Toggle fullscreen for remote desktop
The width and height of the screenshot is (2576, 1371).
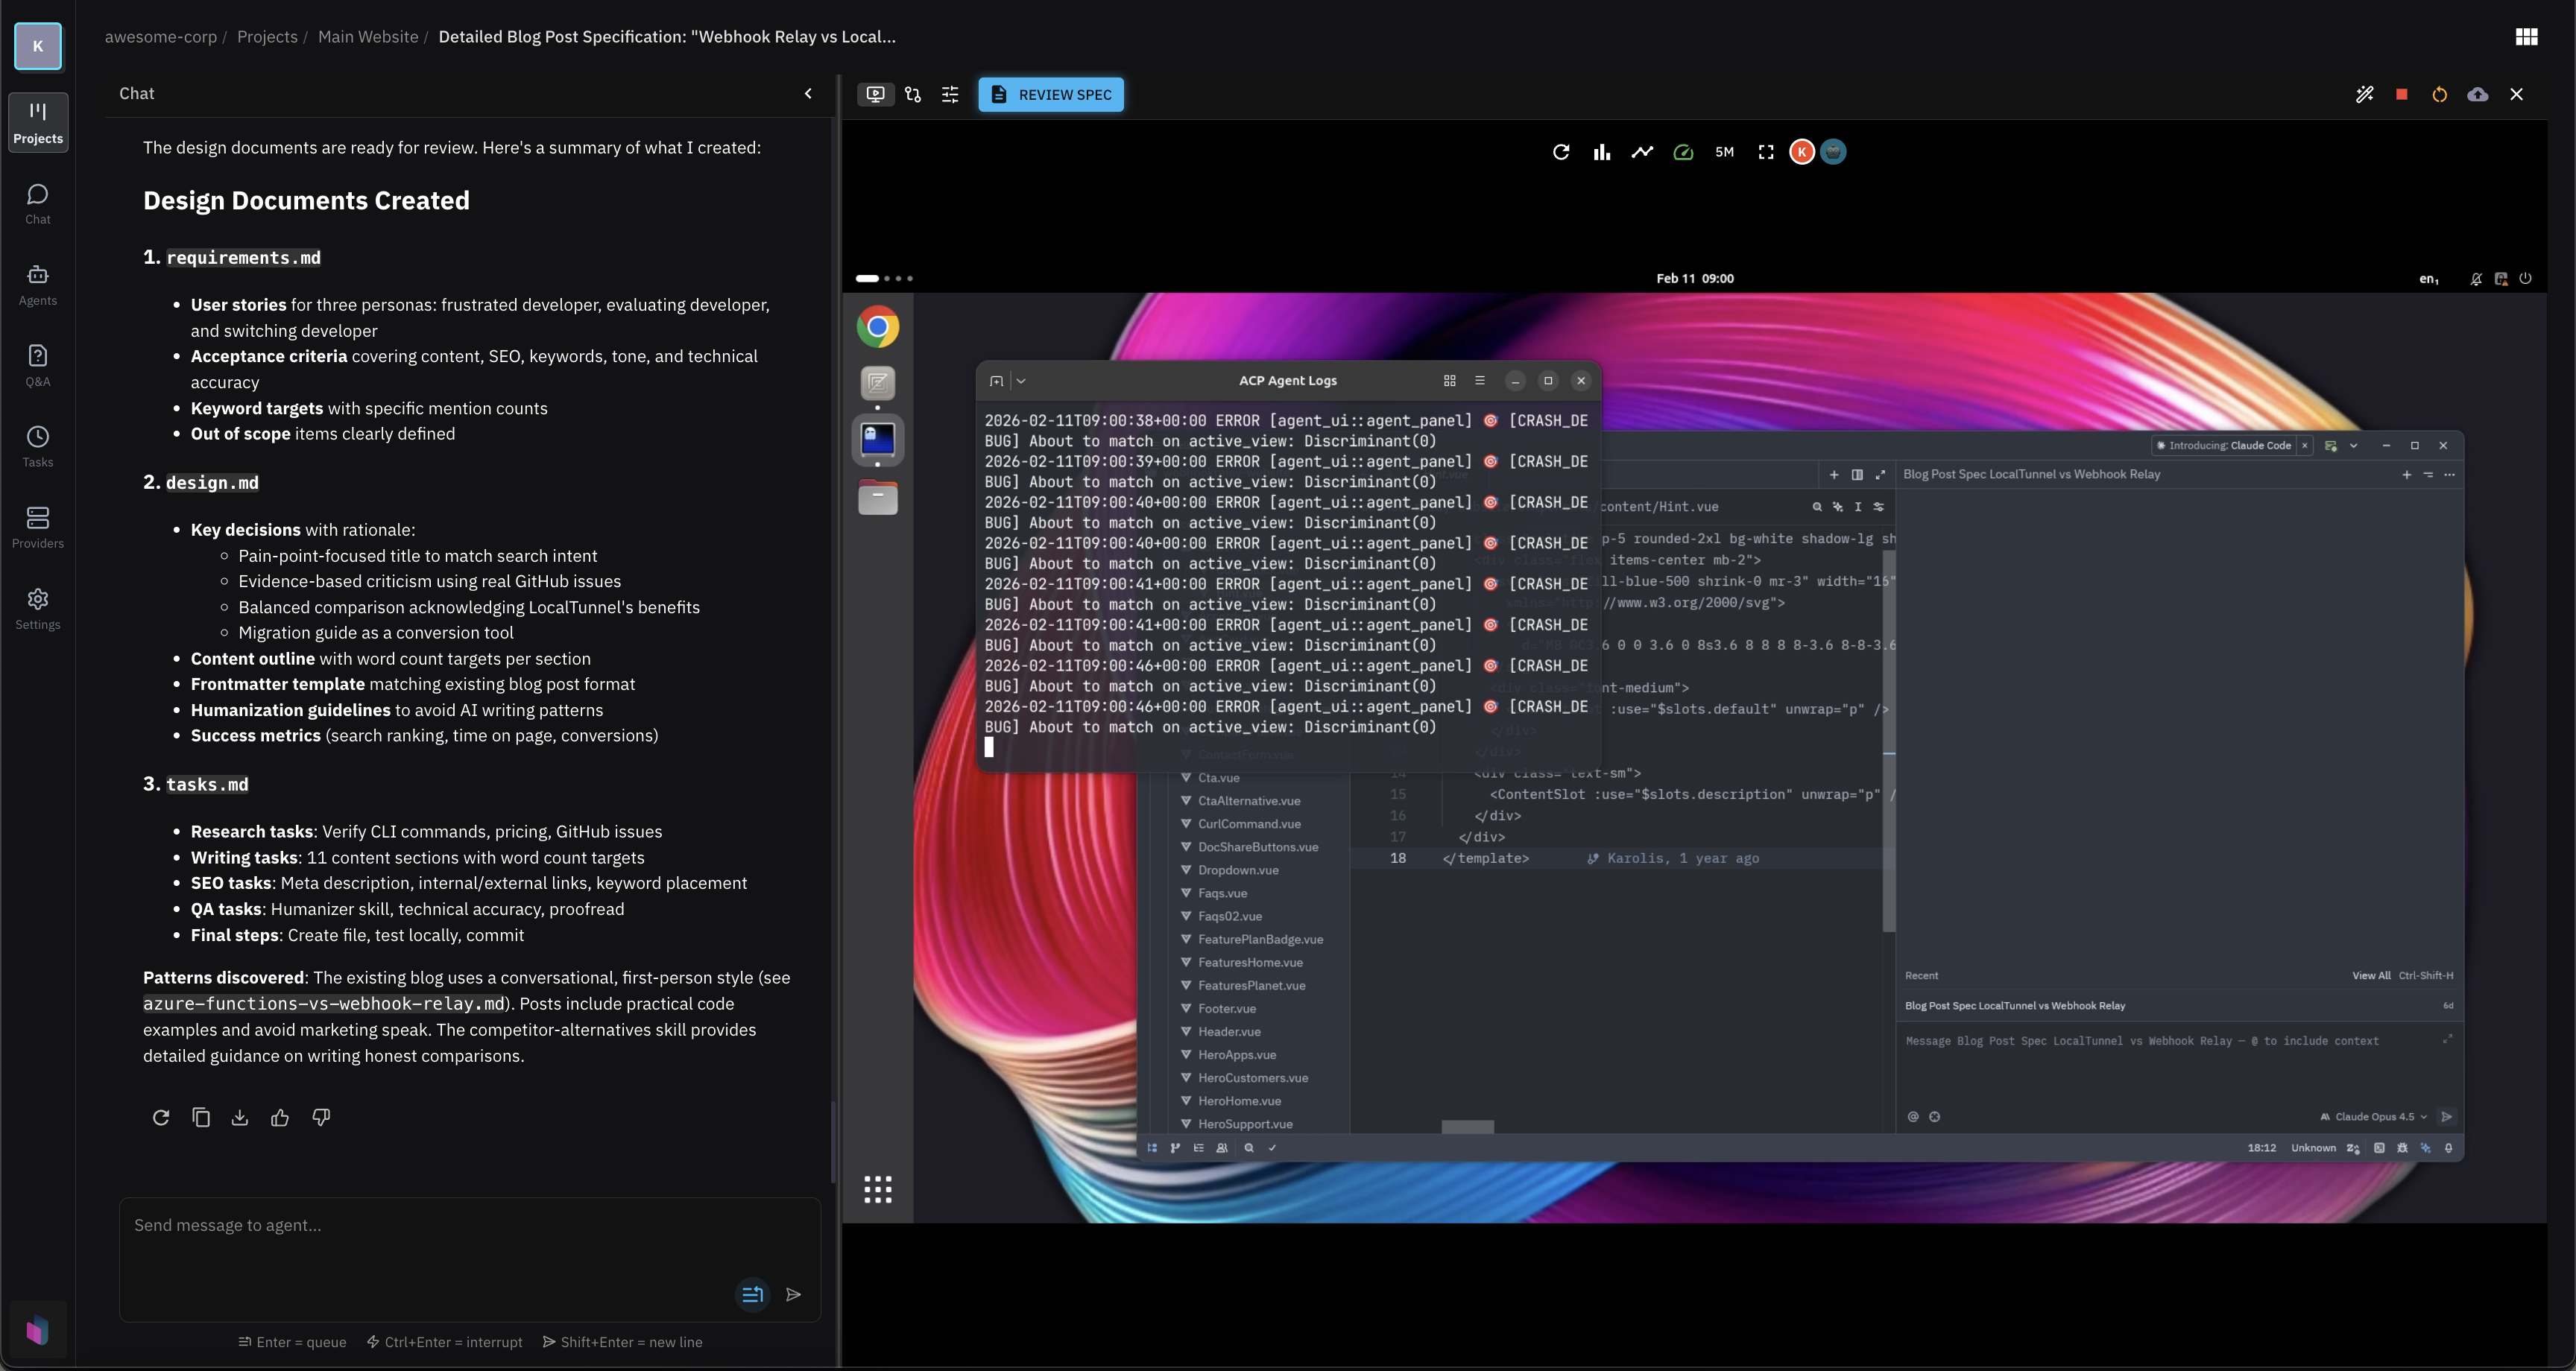click(x=1766, y=152)
